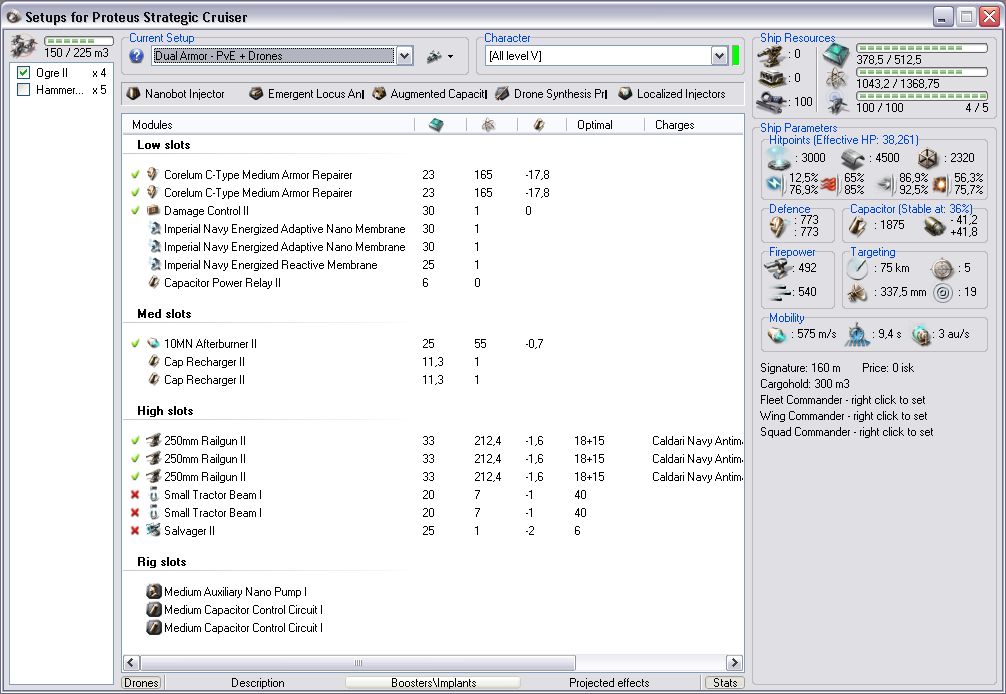Expand the Character dropdown arrow
Image resolution: width=1006 pixels, height=694 pixels.
click(x=719, y=56)
